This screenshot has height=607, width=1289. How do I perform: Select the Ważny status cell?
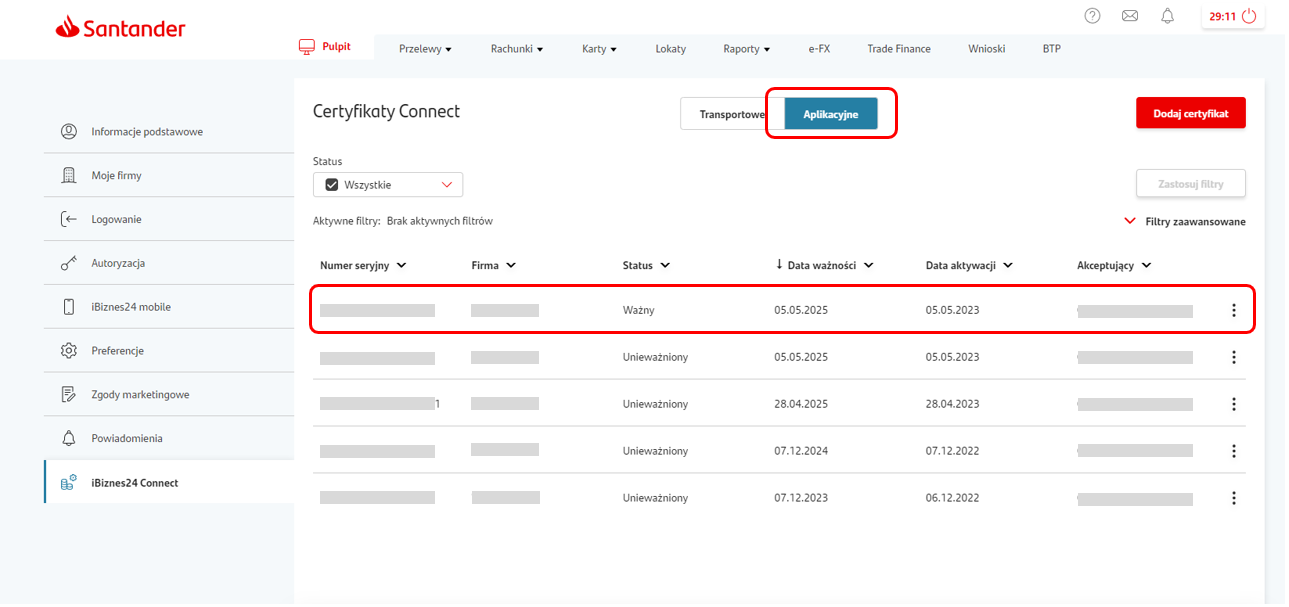pyautogui.click(x=639, y=311)
